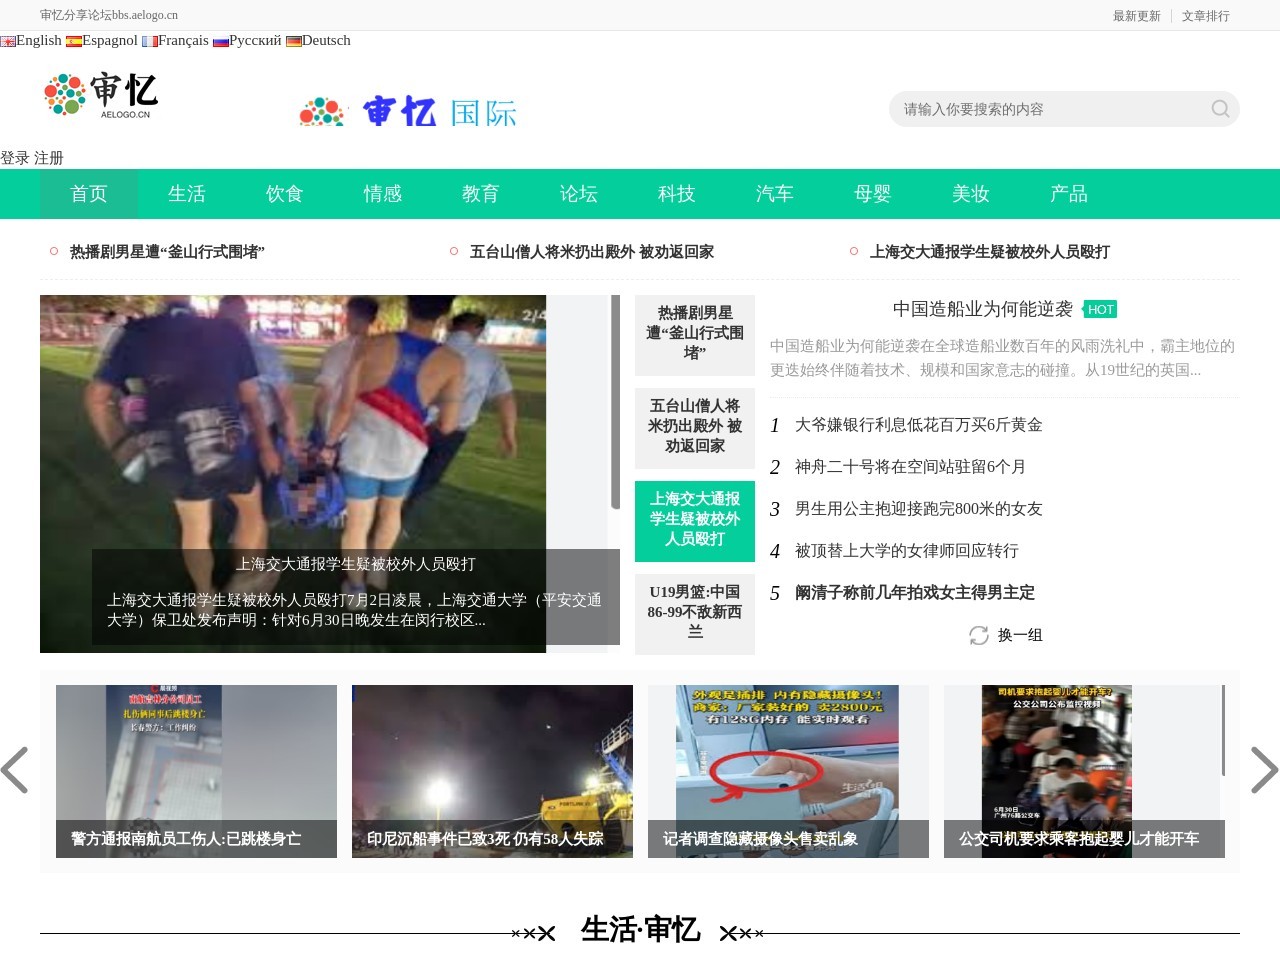Select the highlighted 上海交大通报学生疑被校外人员殴打 sidebar item

[694, 521]
